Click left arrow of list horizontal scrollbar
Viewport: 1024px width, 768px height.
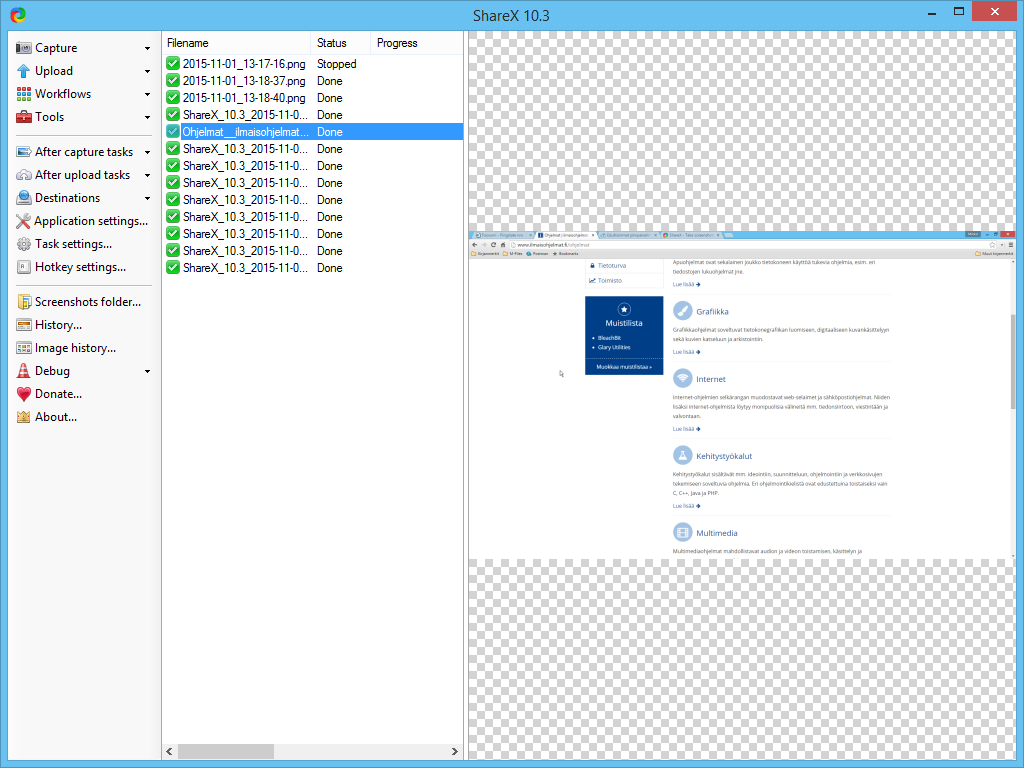pos(170,752)
